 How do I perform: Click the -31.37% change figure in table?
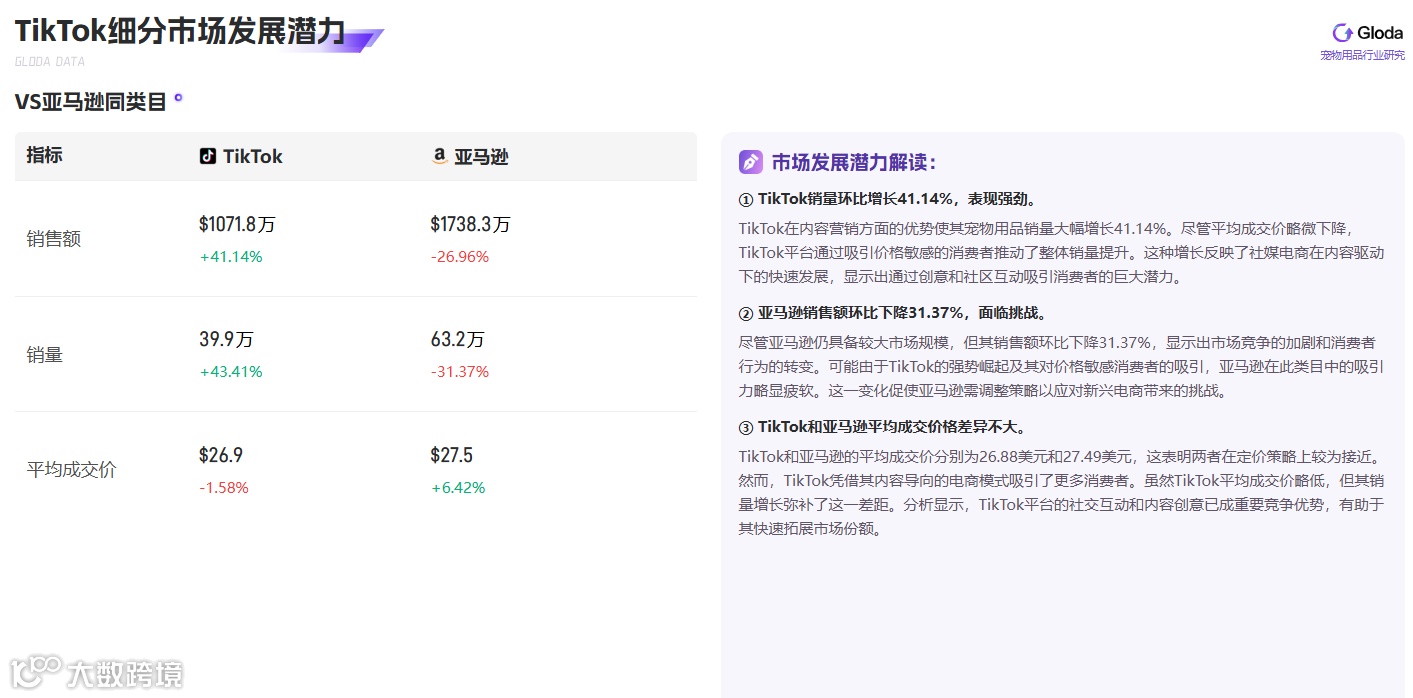460,372
